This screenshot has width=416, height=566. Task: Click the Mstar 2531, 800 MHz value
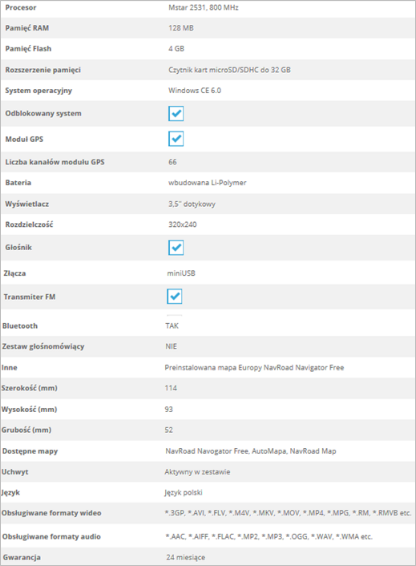(203, 8)
